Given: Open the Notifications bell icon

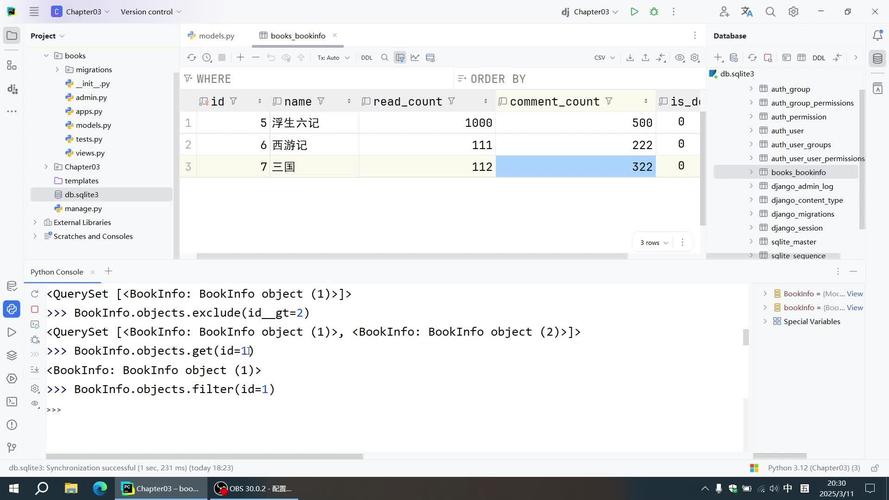Looking at the screenshot, I should [878, 35].
